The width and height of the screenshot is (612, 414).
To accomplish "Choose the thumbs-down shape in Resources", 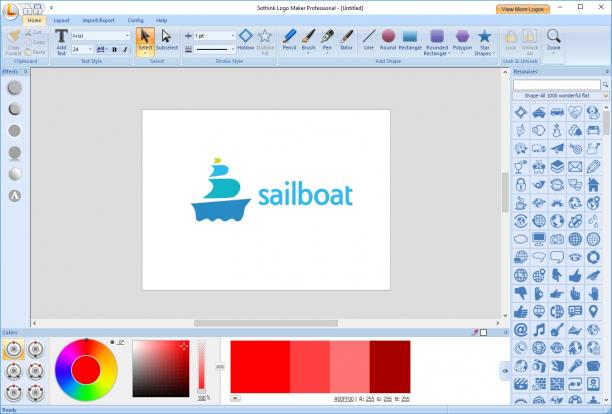I will (521, 293).
